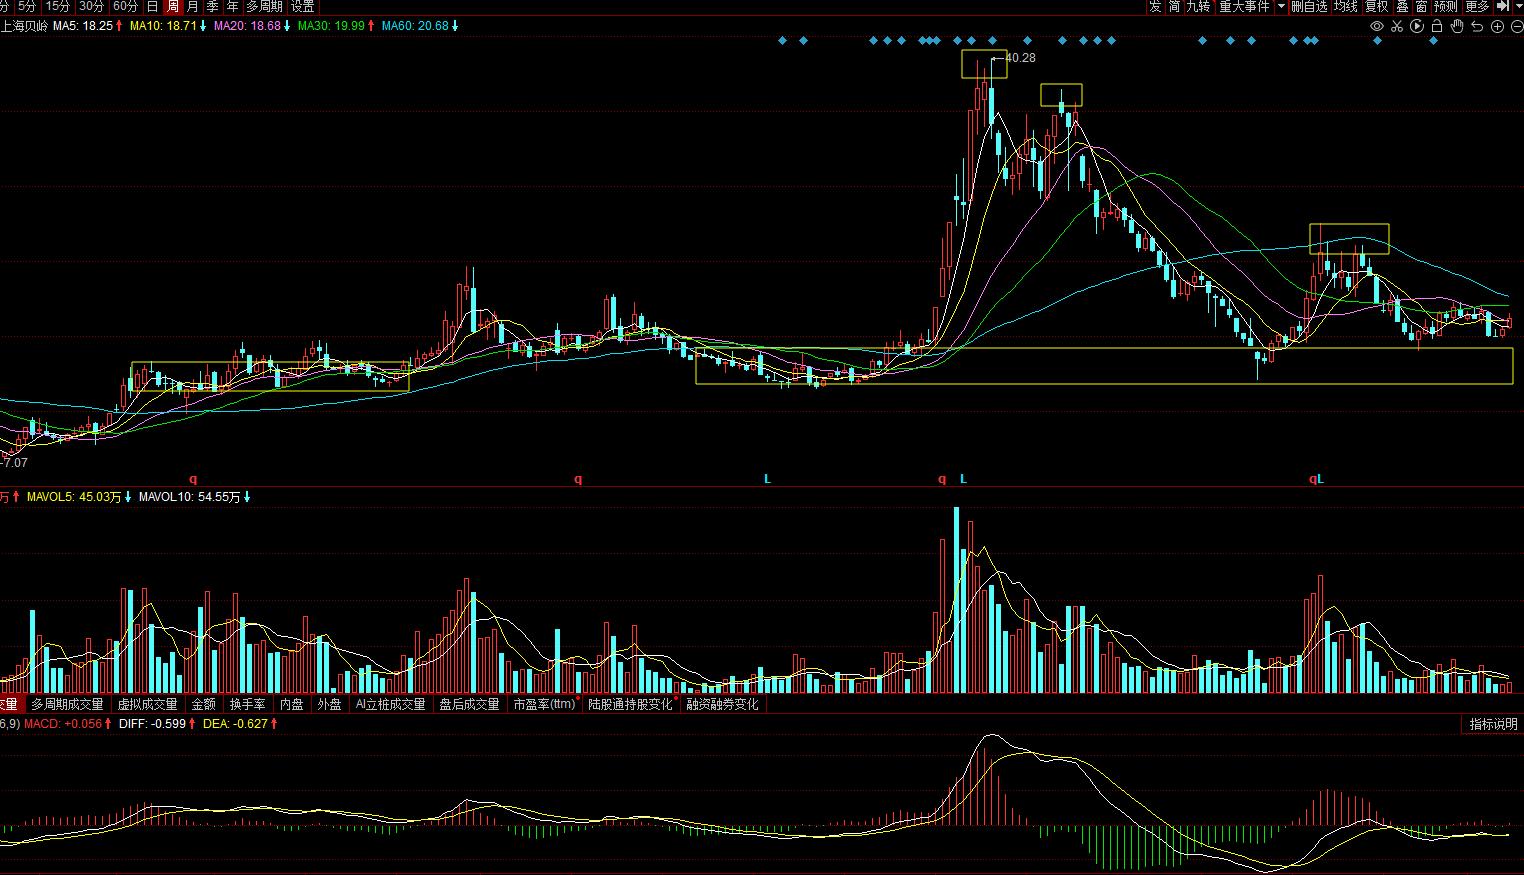
Task: Click the 指标说明 indicator description button
Action: click(1493, 724)
